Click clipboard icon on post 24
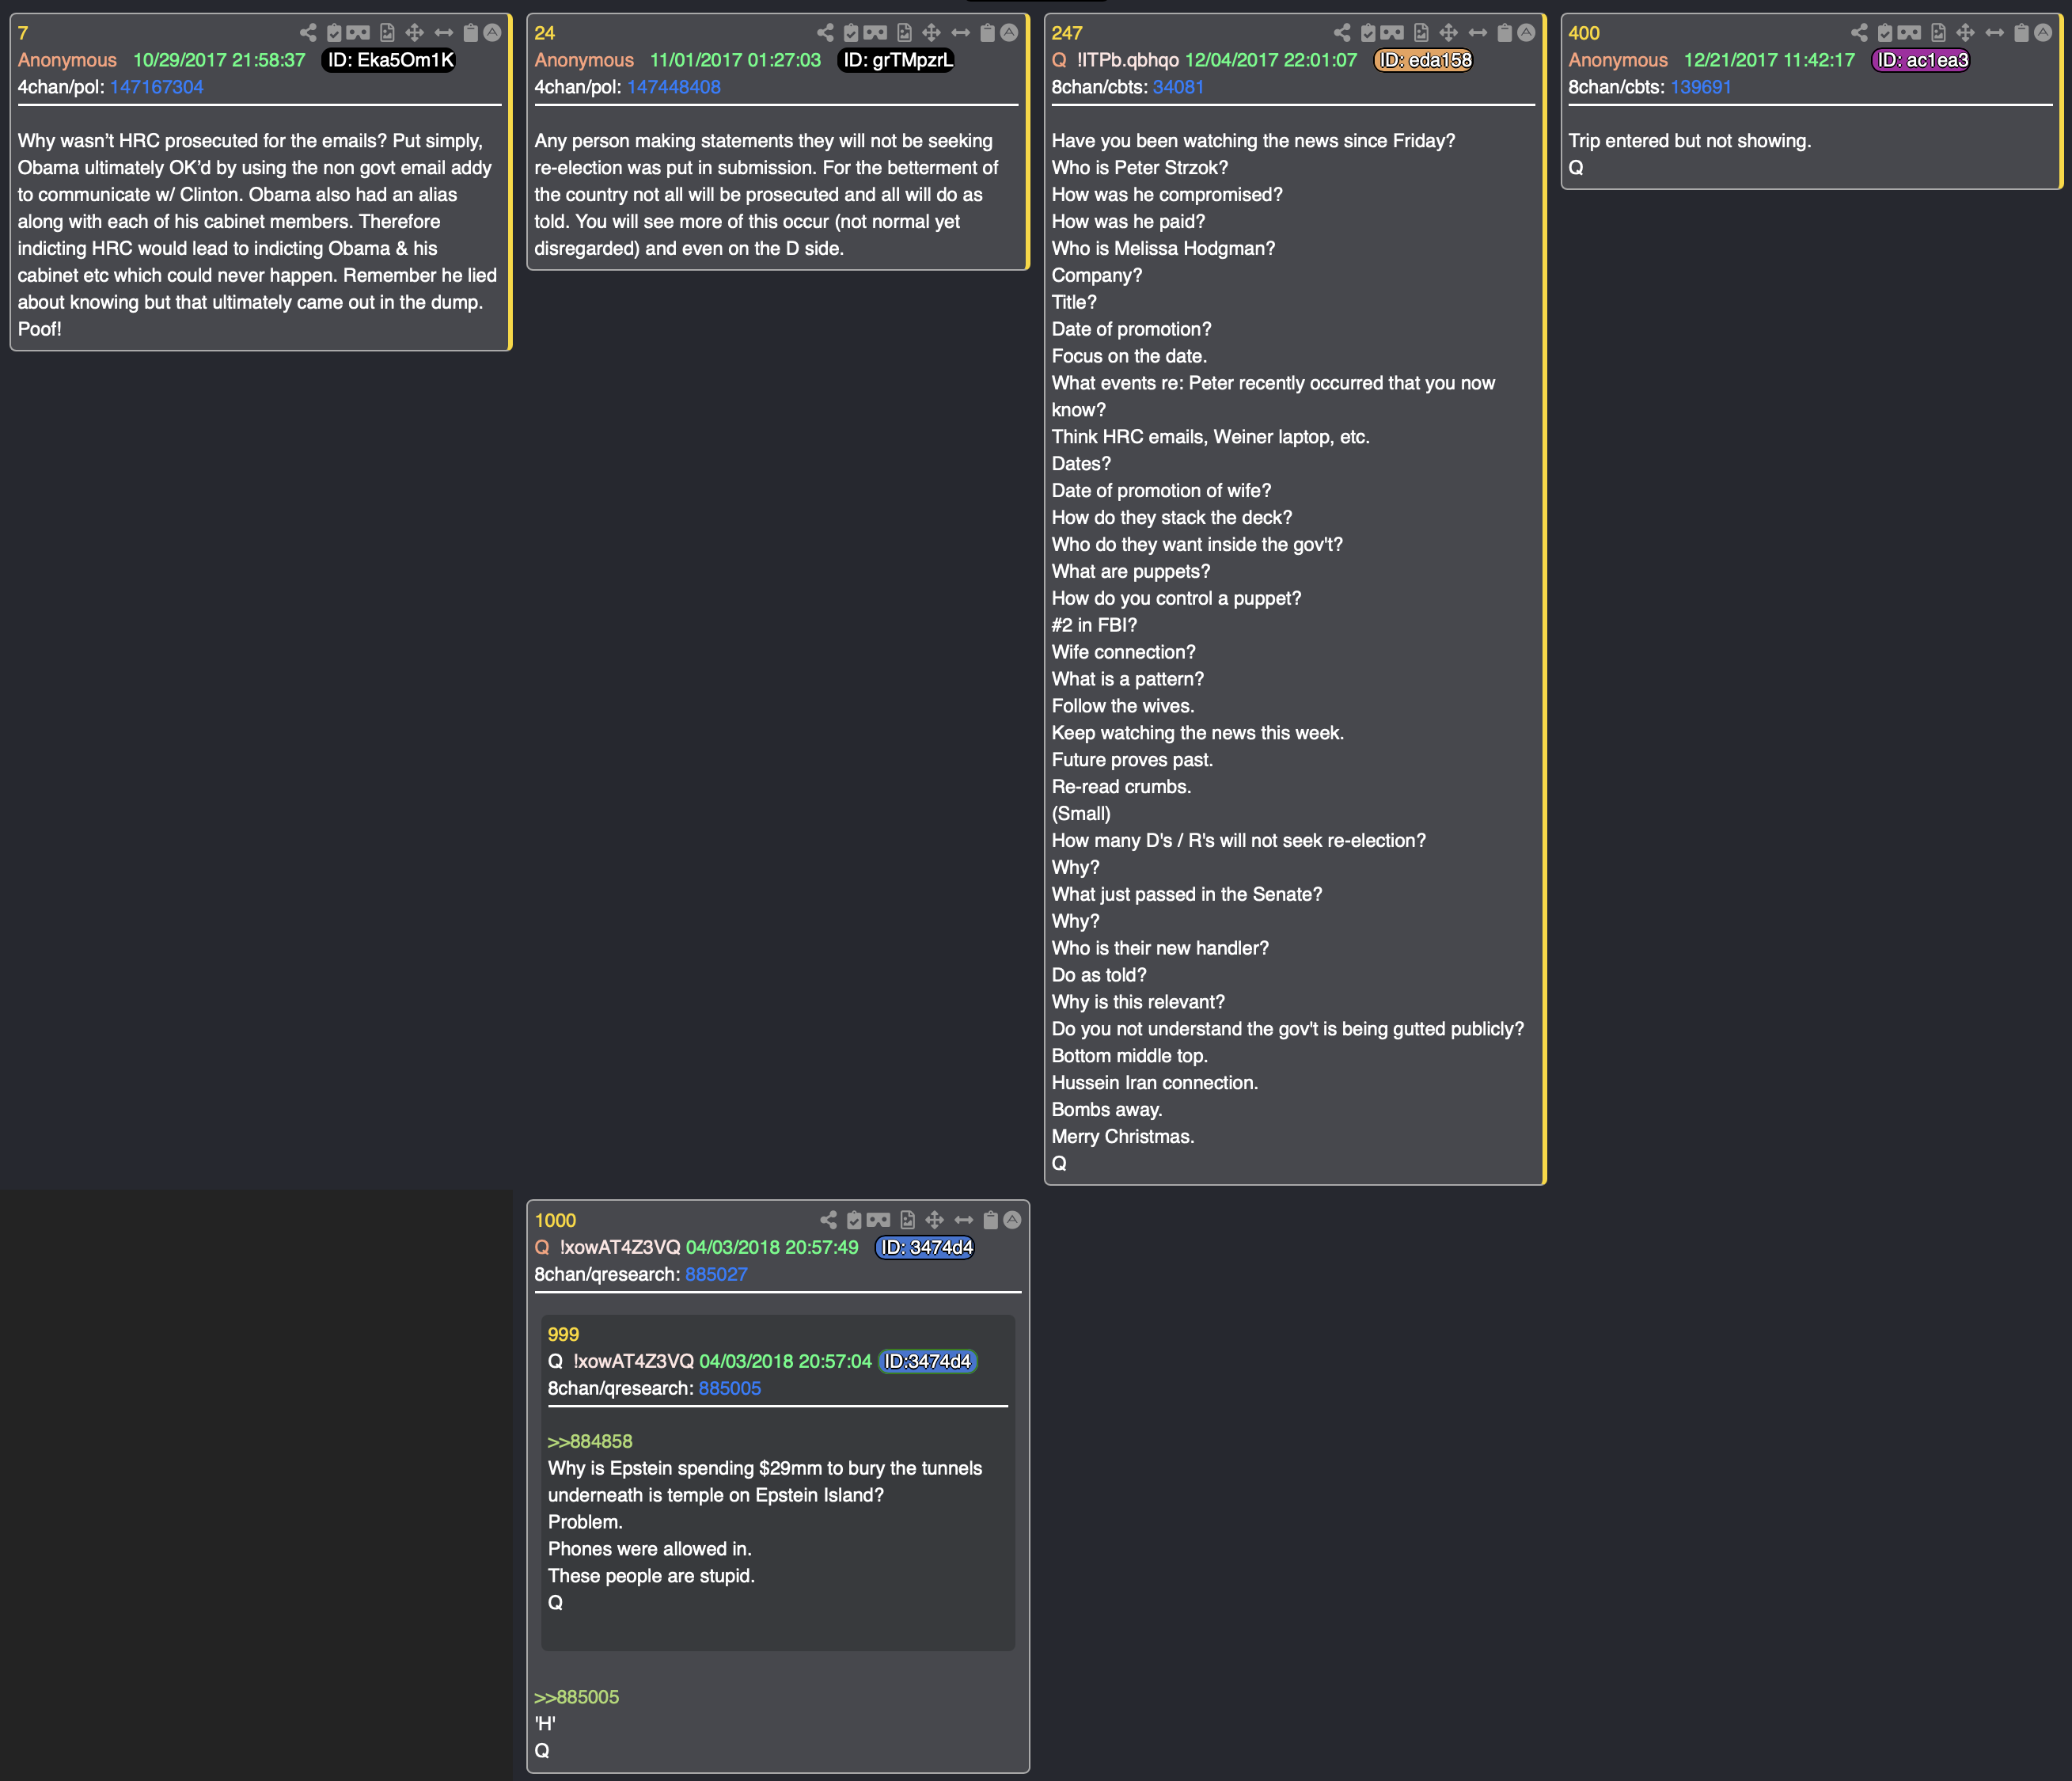The width and height of the screenshot is (2072, 1781). coord(987,33)
